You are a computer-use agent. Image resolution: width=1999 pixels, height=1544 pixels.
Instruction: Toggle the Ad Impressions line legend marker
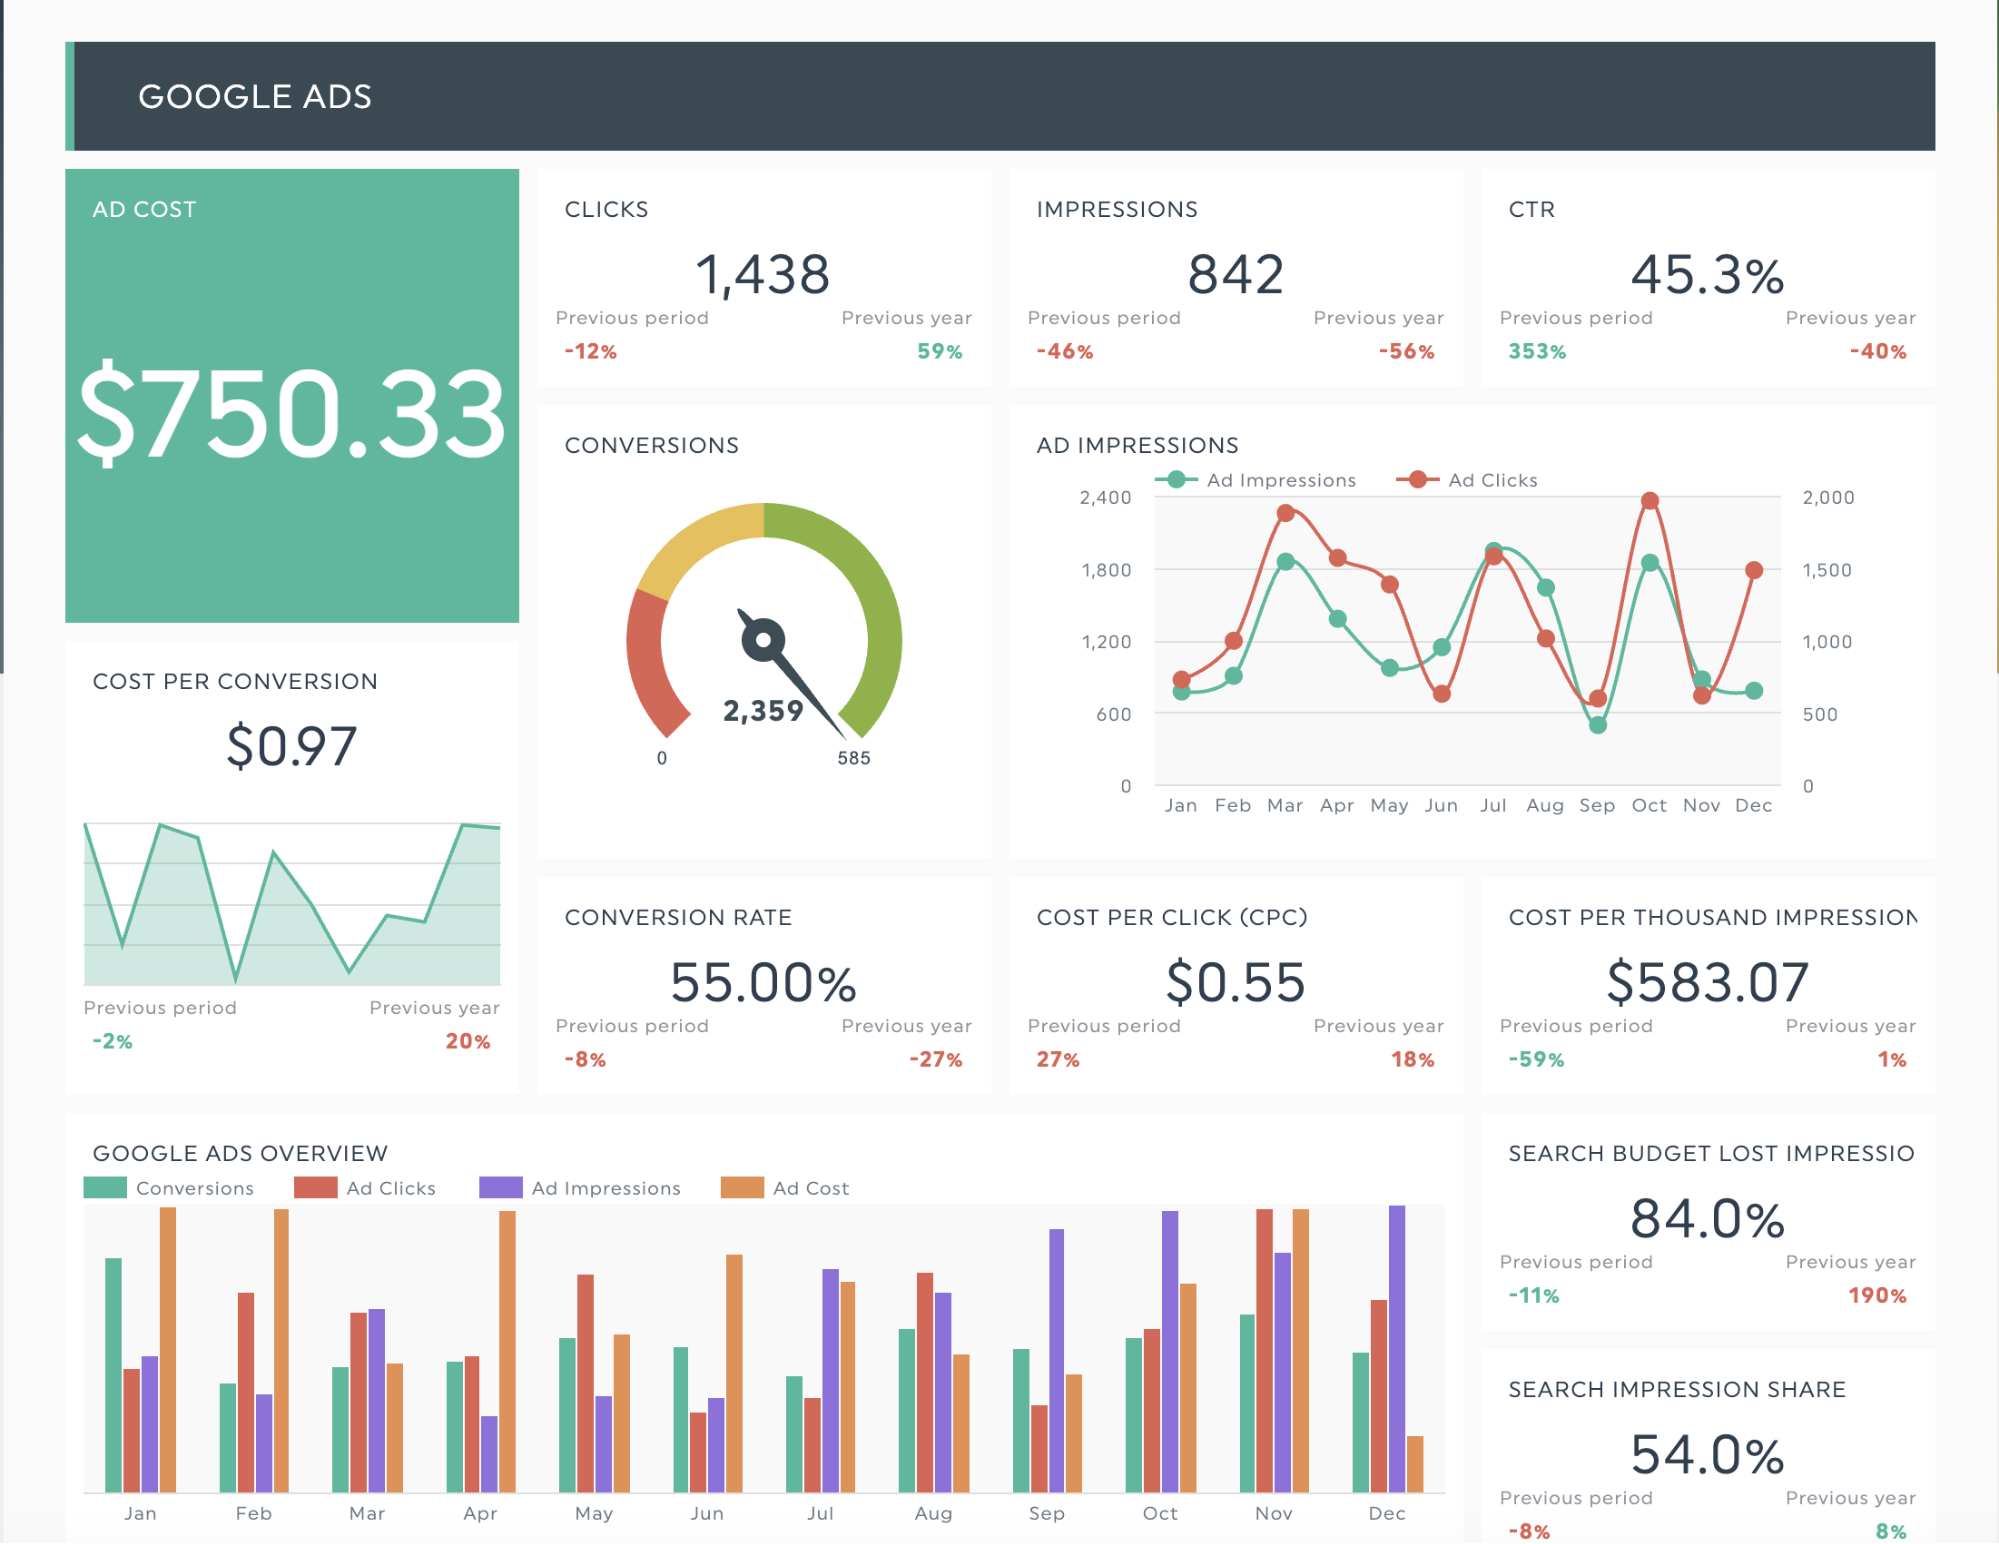click(1177, 480)
